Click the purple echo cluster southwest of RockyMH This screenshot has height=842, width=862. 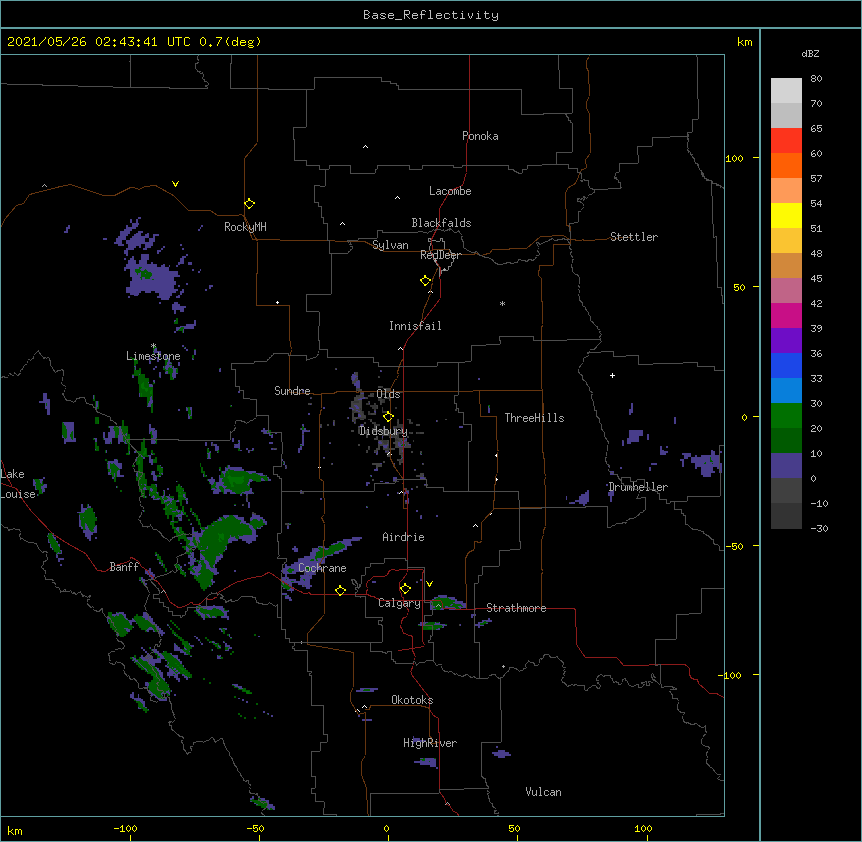pos(152,278)
